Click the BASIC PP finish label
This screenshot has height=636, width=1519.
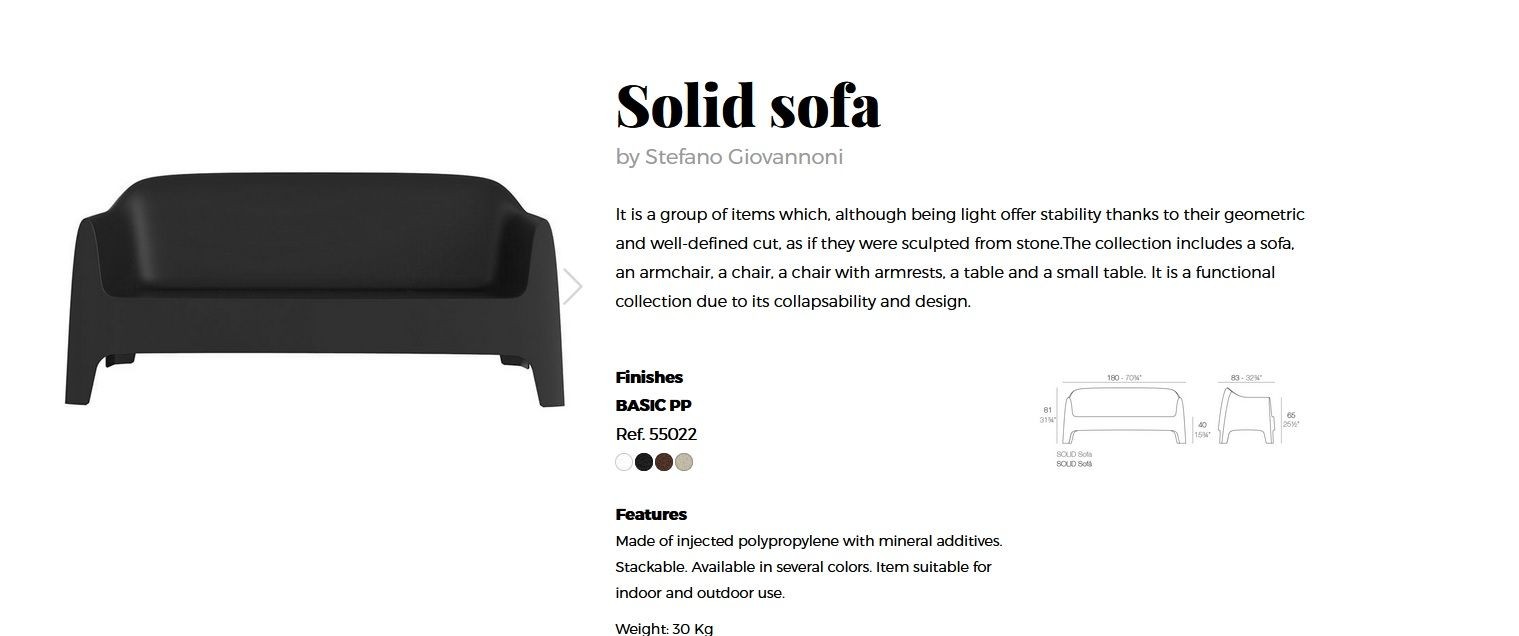(653, 405)
